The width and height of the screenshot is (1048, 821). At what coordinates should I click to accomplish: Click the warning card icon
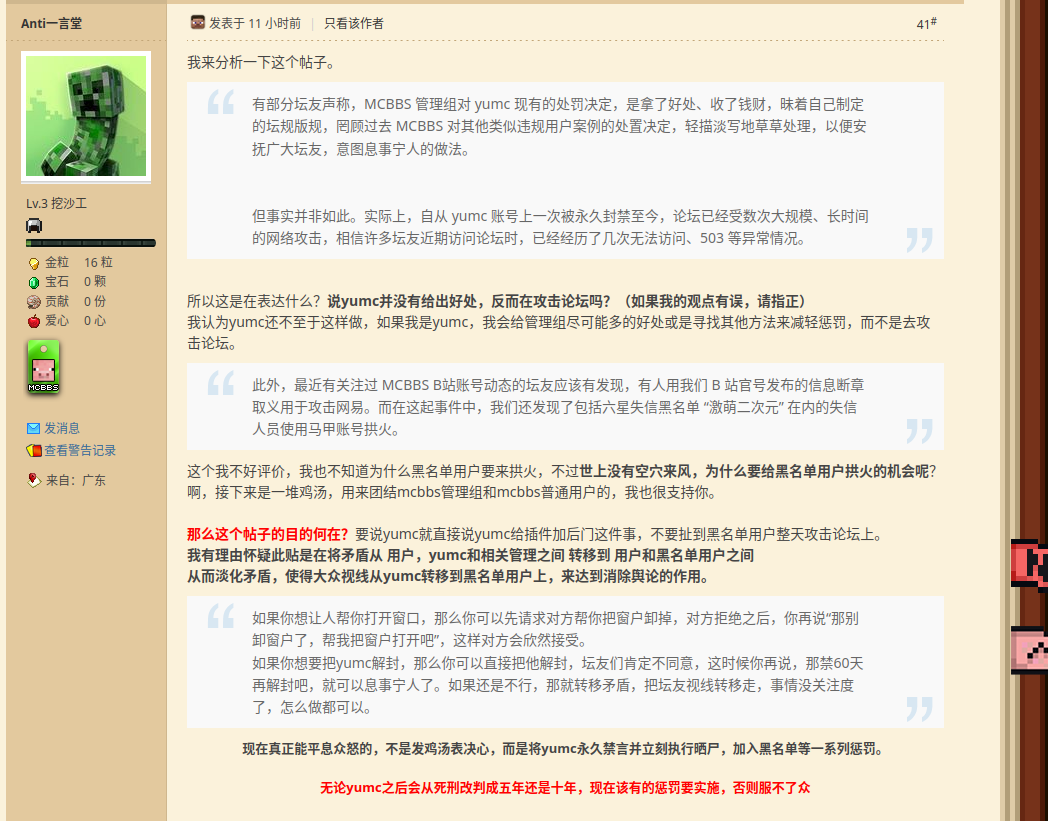coord(33,450)
